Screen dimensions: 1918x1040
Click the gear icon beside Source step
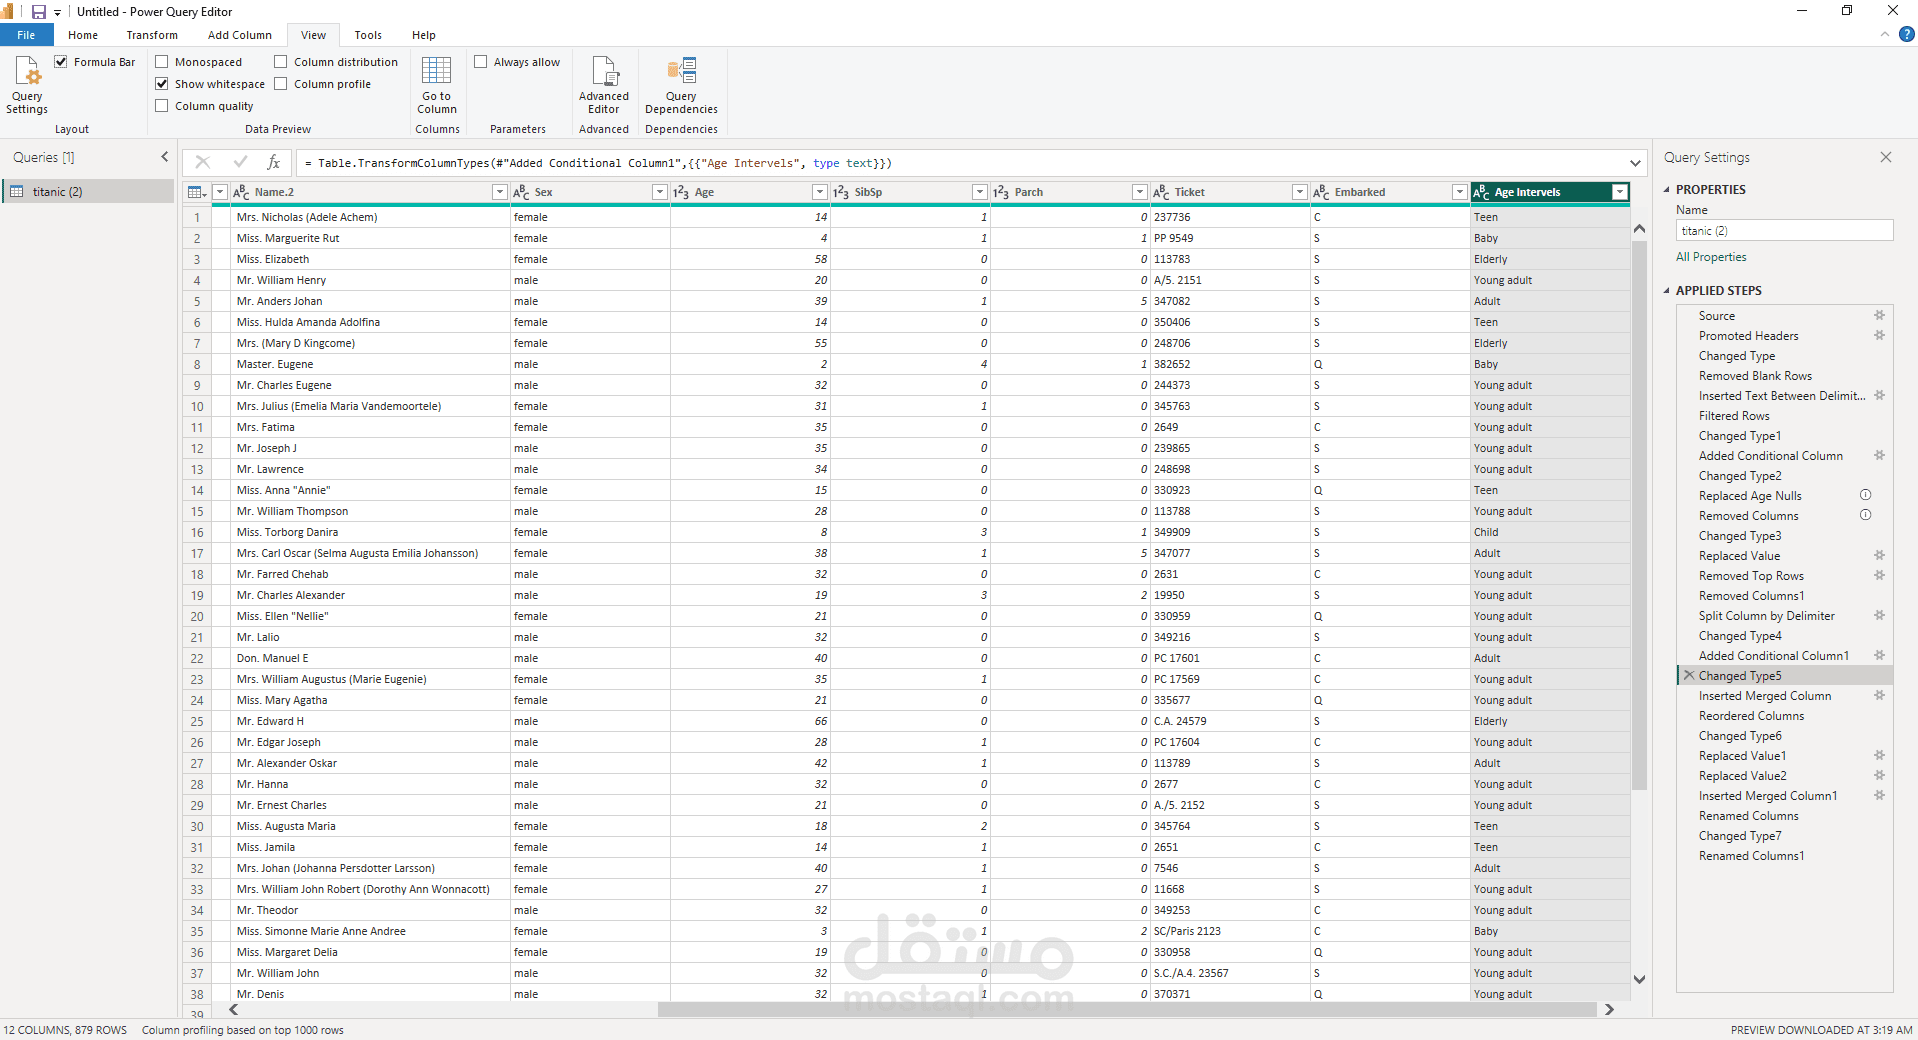click(x=1879, y=316)
